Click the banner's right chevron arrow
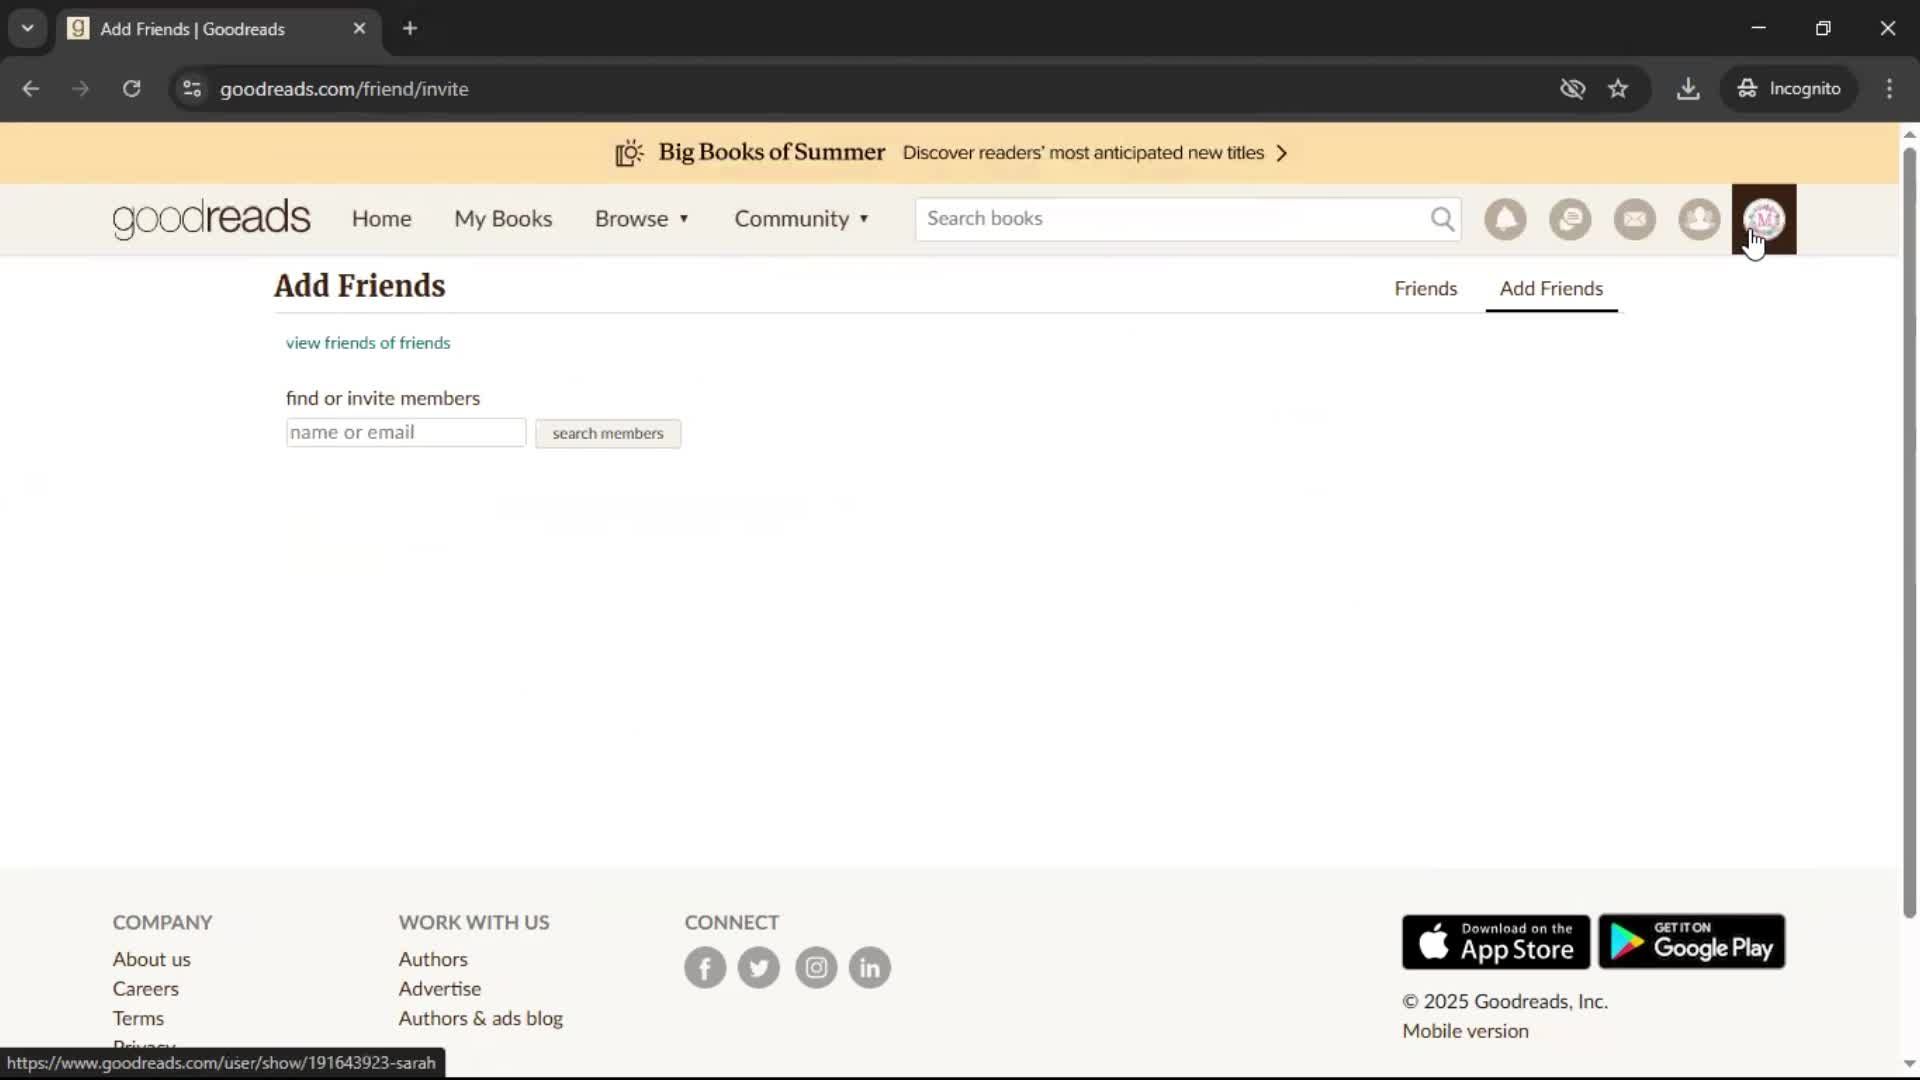Screen dimensions: 1920x1080 (x=1282, y=153)
